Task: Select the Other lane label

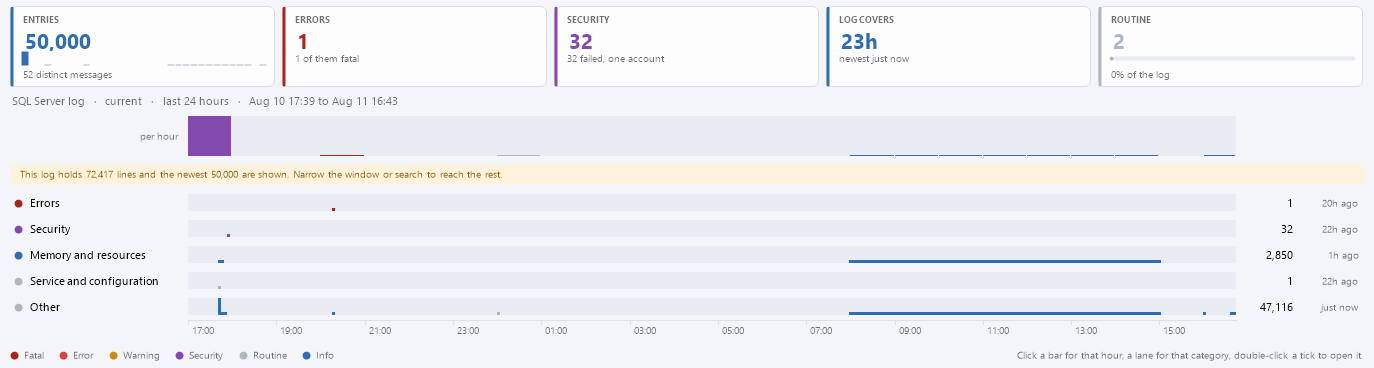Action: 45,307
